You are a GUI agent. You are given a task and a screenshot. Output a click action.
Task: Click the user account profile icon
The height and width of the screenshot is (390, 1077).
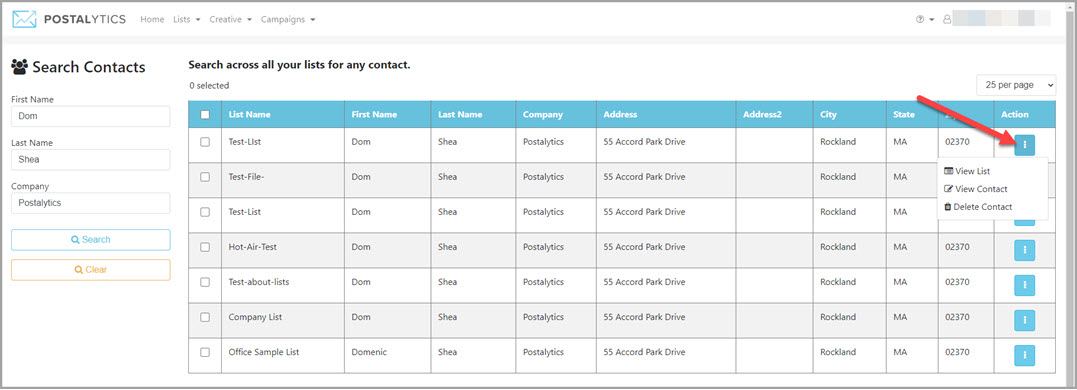(x=947, y=20)
